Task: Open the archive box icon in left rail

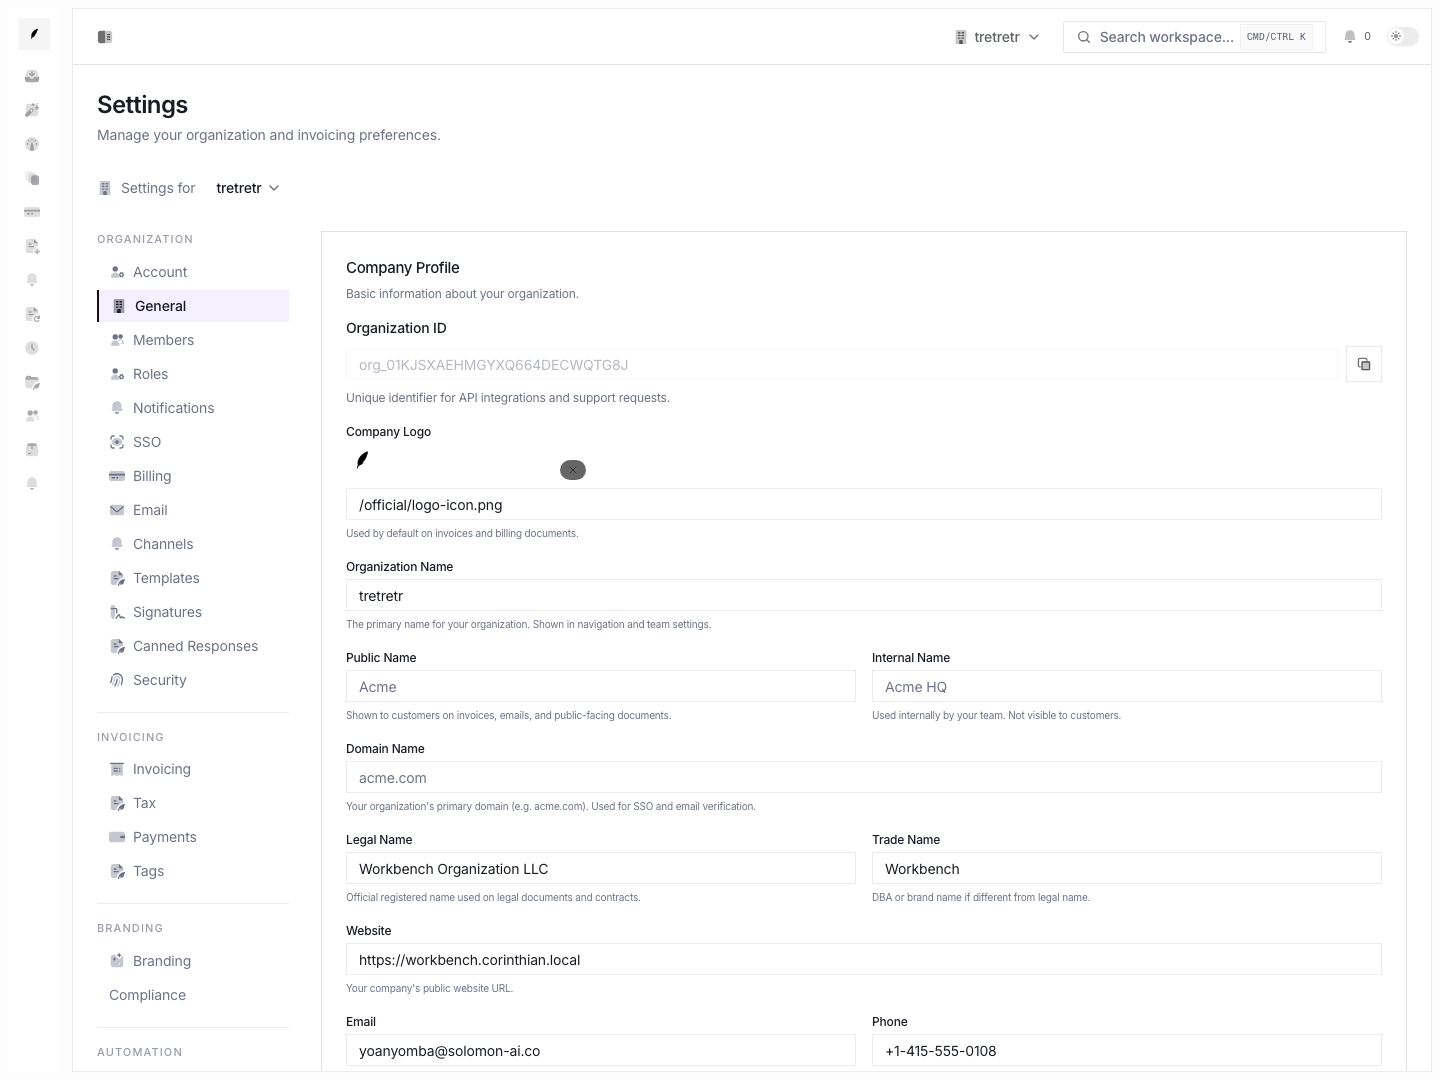Action: pyautogui.click(x=32, y=449)
